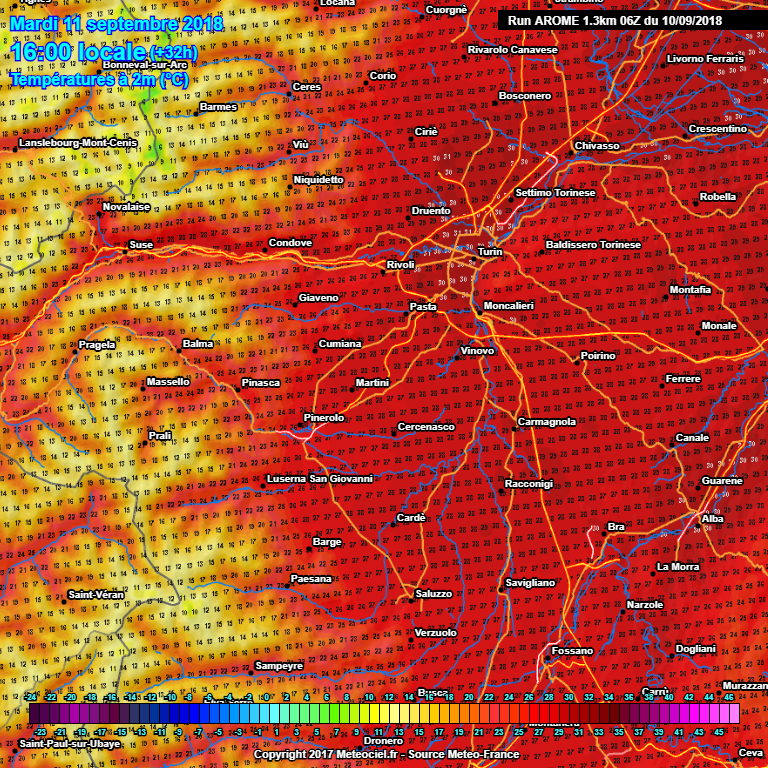The height and width of the screenshot is (768, 768).
Task: Select the Cumiana label
Action: coord(340,344)
